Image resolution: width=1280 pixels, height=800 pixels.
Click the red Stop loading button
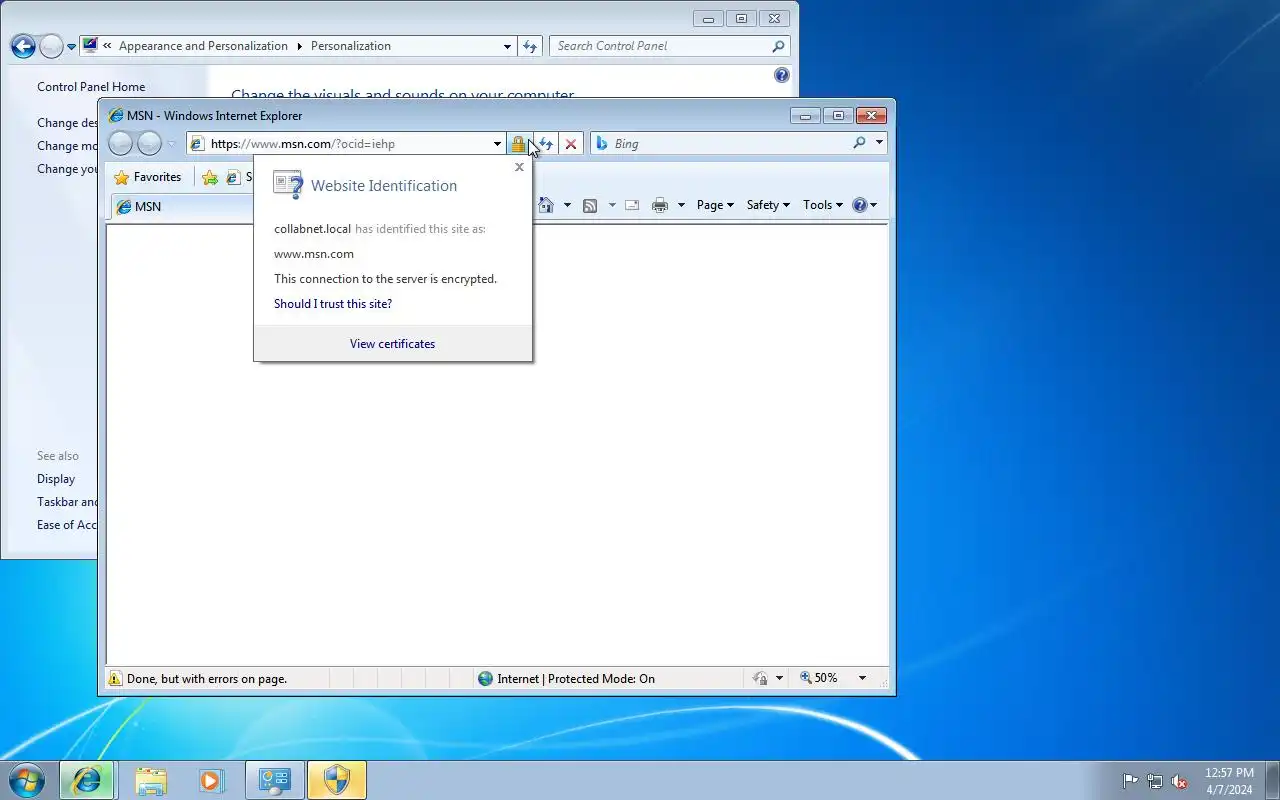tap(571, 144)
